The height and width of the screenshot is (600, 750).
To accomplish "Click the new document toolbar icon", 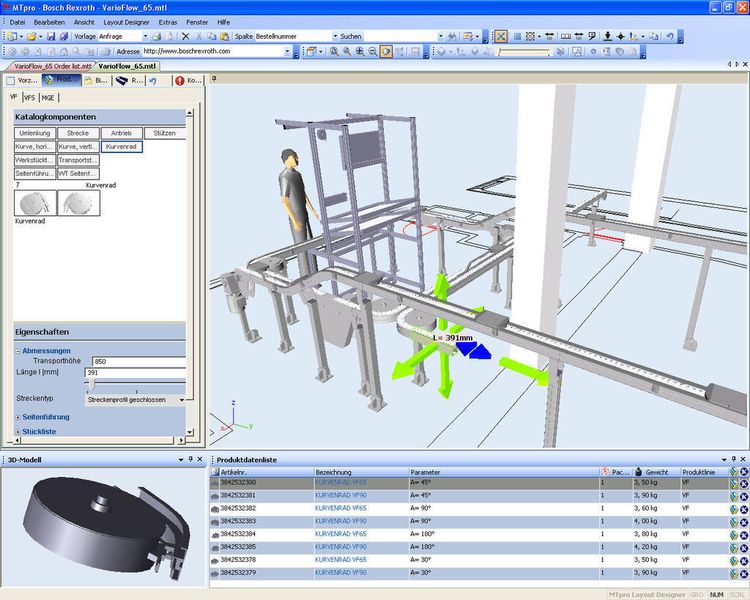I will pos(12,36).
